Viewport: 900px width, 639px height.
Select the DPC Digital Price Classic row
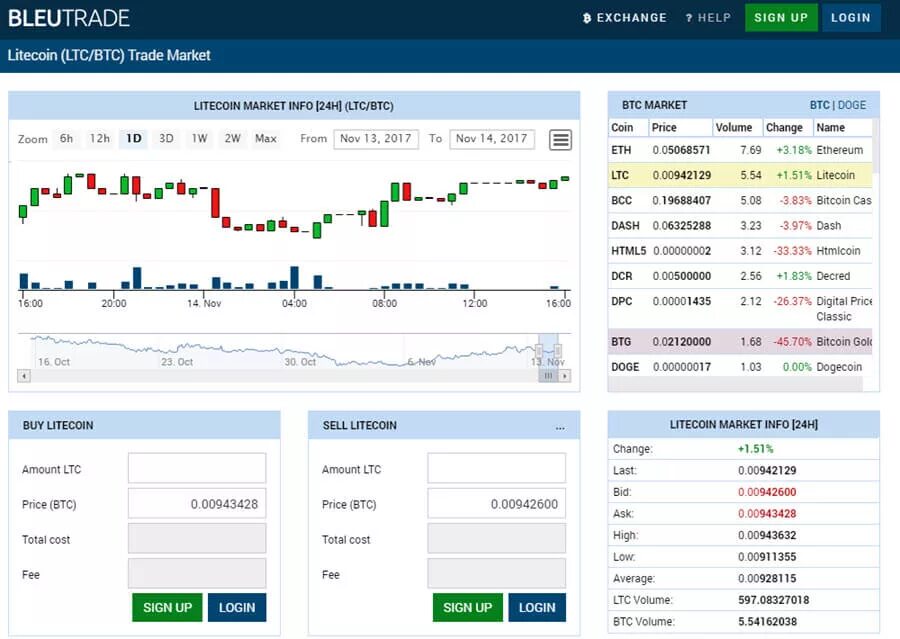click(x=740, y=309)
